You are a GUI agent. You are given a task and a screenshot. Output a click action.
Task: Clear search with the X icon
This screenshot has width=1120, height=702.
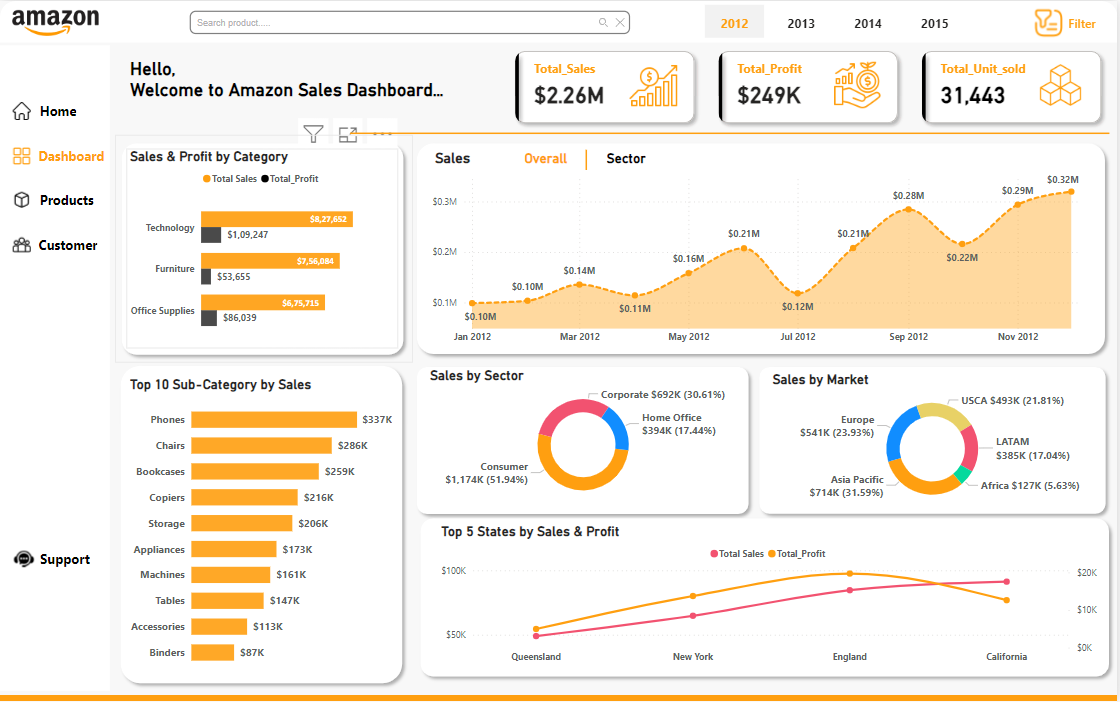pos(620,22)
